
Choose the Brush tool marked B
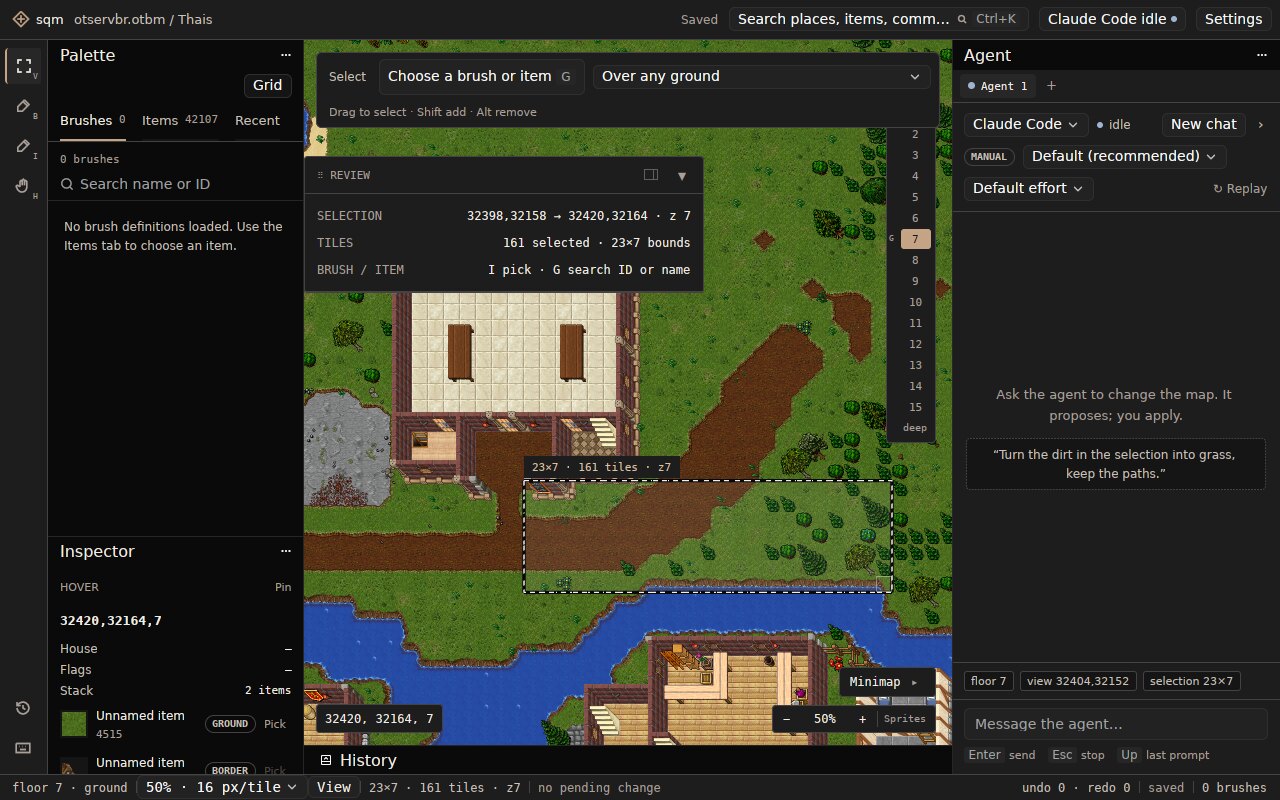coord(24,106)
